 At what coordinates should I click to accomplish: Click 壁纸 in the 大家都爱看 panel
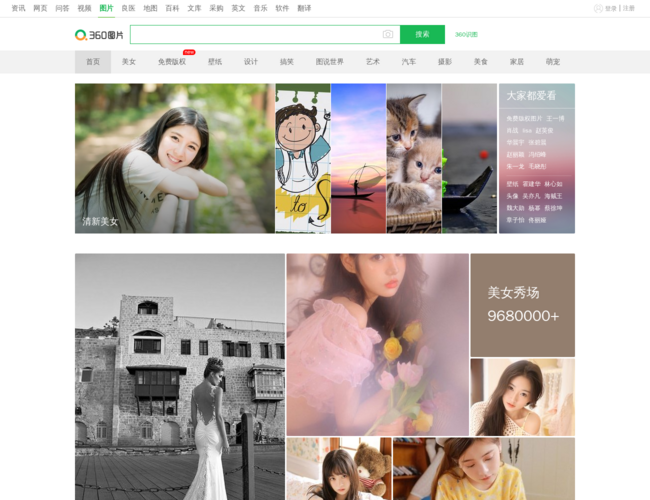click(x=512, y=184)
